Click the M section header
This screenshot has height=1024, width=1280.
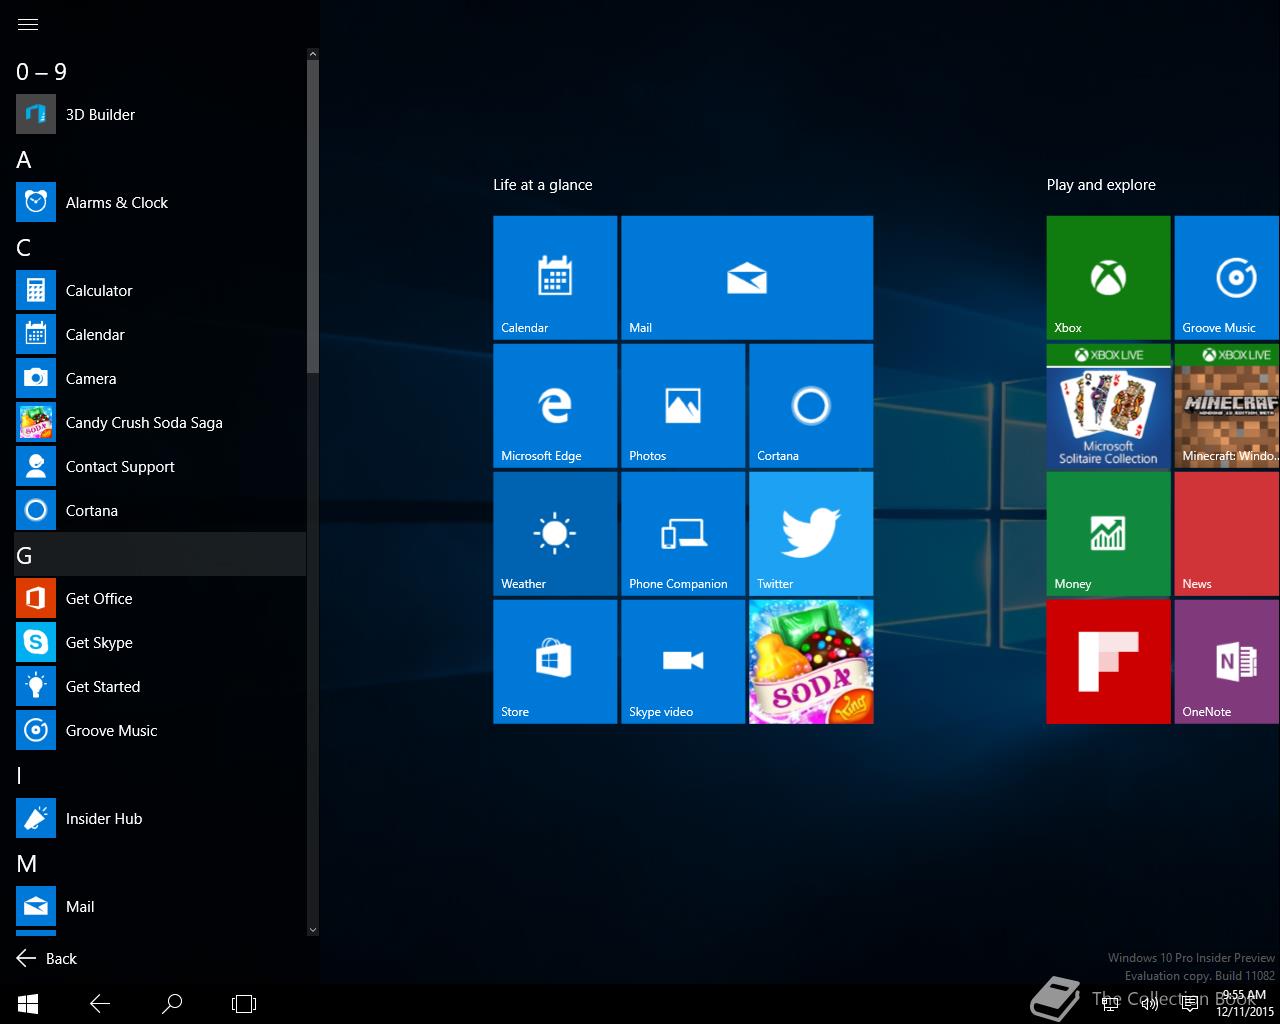[160, 863]
